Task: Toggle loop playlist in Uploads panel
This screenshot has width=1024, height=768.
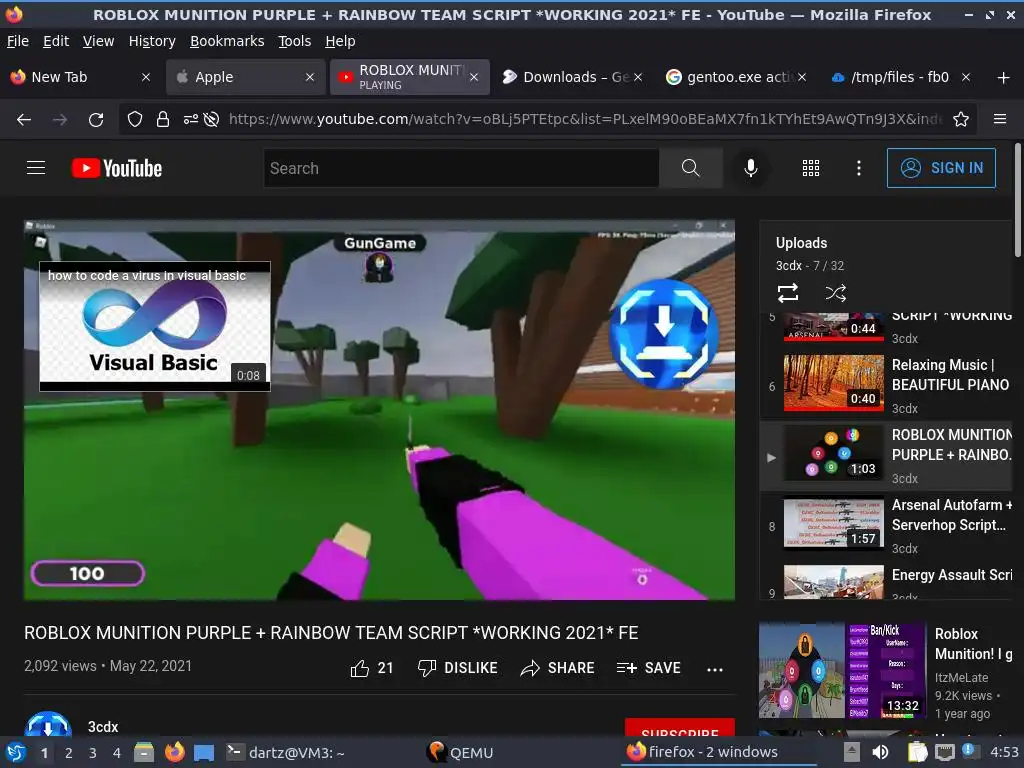Action: [788, 293]
